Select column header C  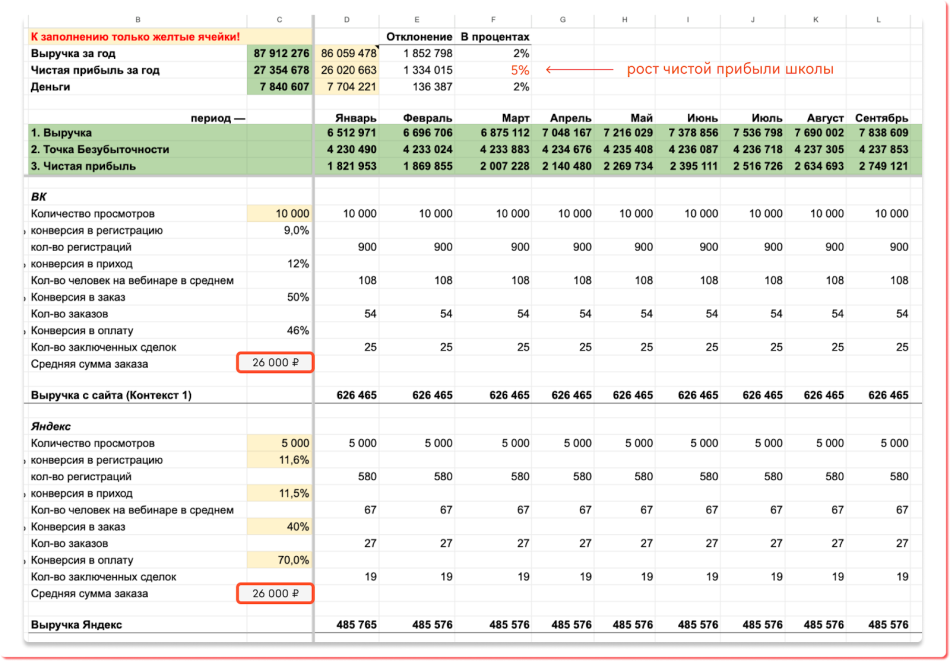[x=279, y=19]
